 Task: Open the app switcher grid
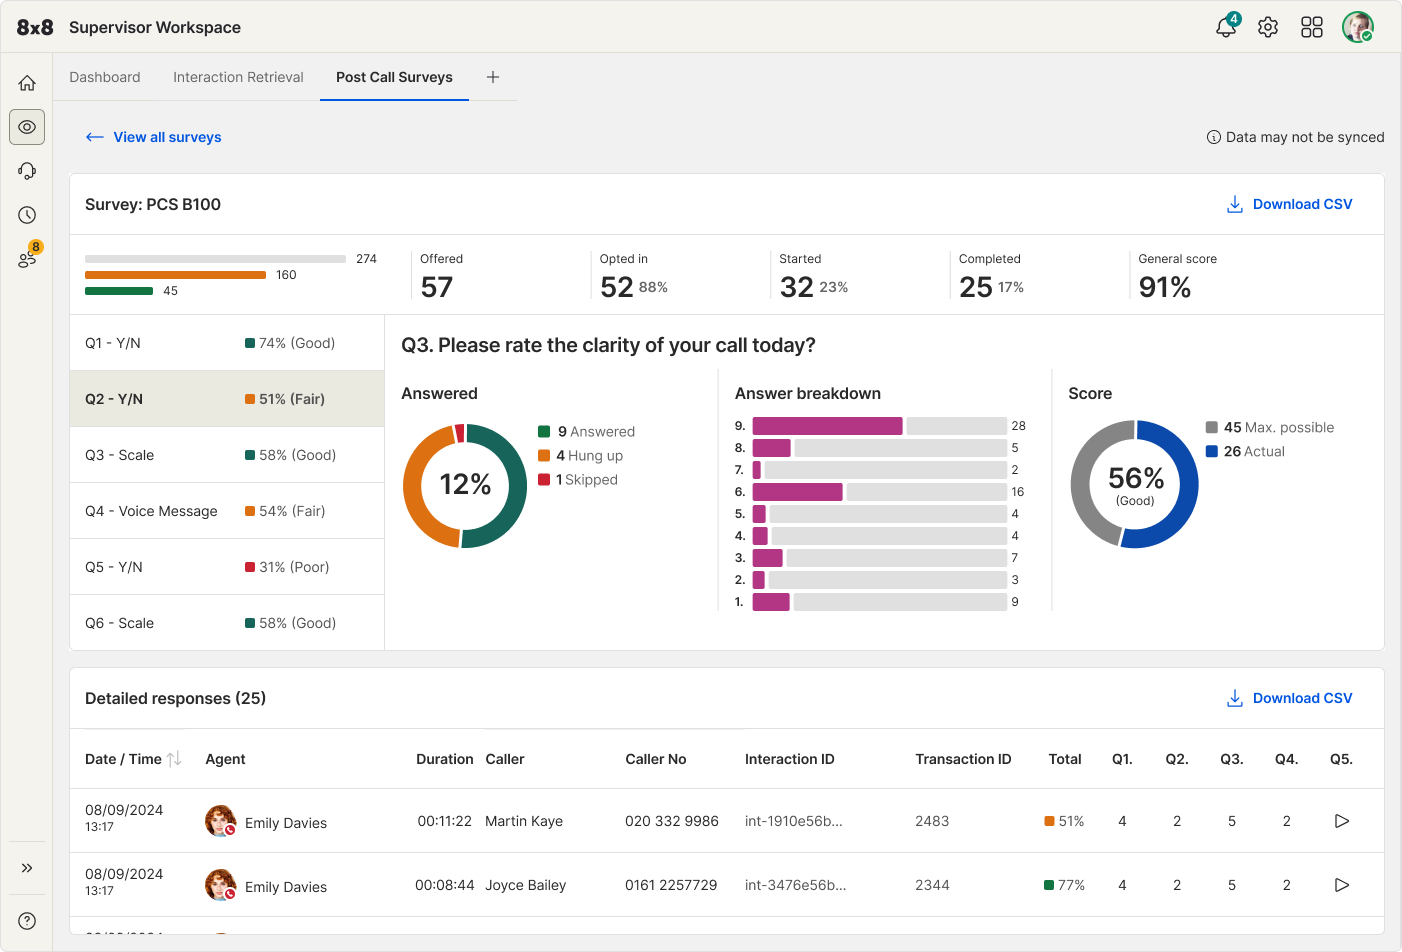click(1312, 27)
